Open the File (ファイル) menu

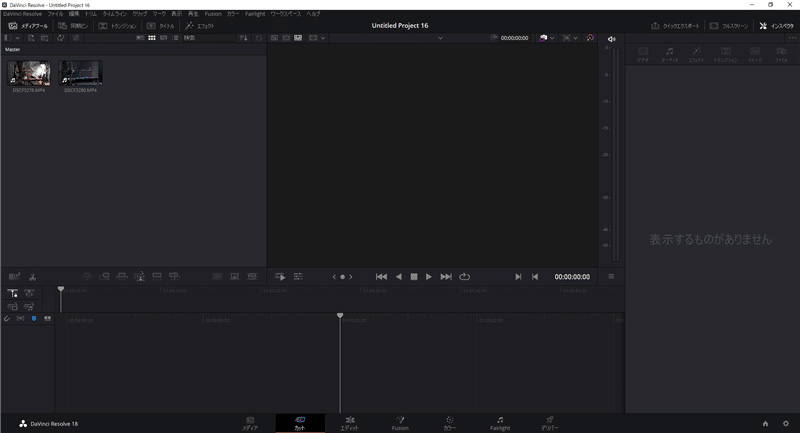55,14
